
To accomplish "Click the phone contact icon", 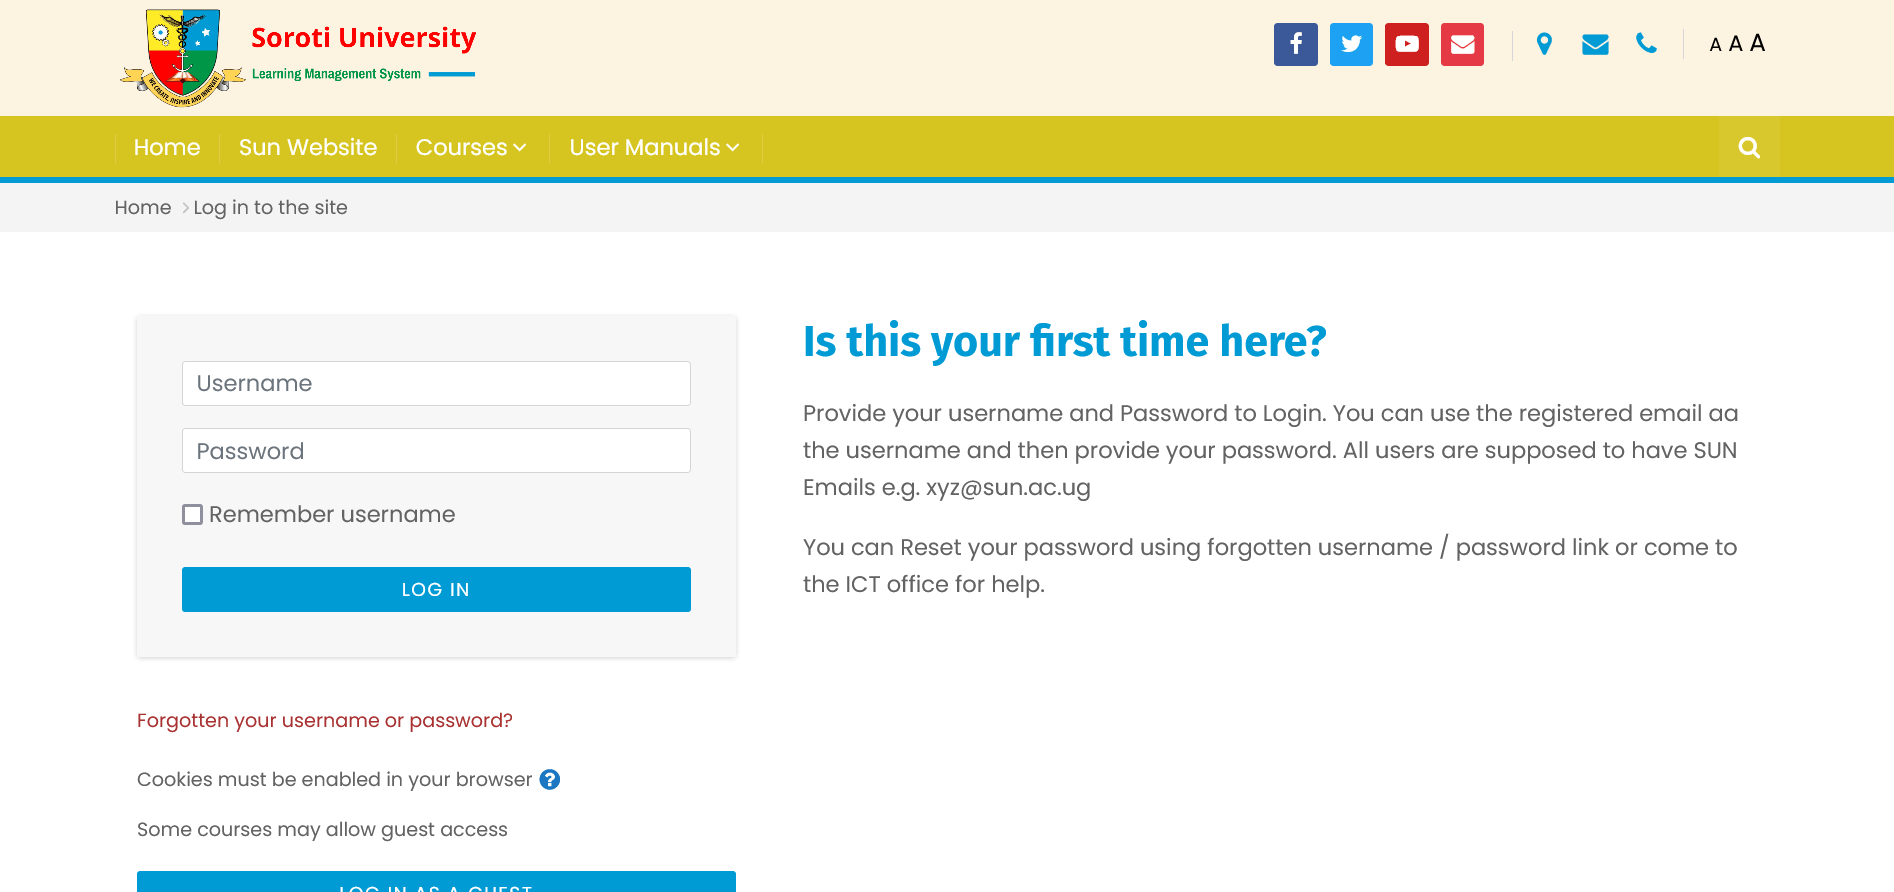I will (x=1646, y=44).
